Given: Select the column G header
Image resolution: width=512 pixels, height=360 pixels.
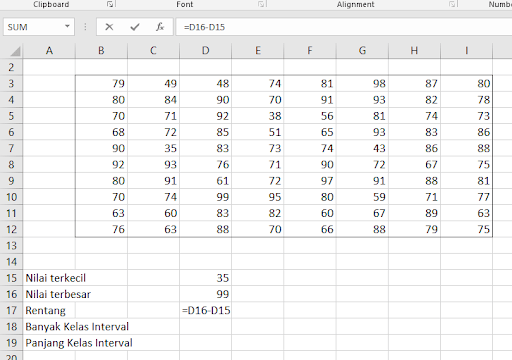Looking at the screenshot, I should pos(362,51).
